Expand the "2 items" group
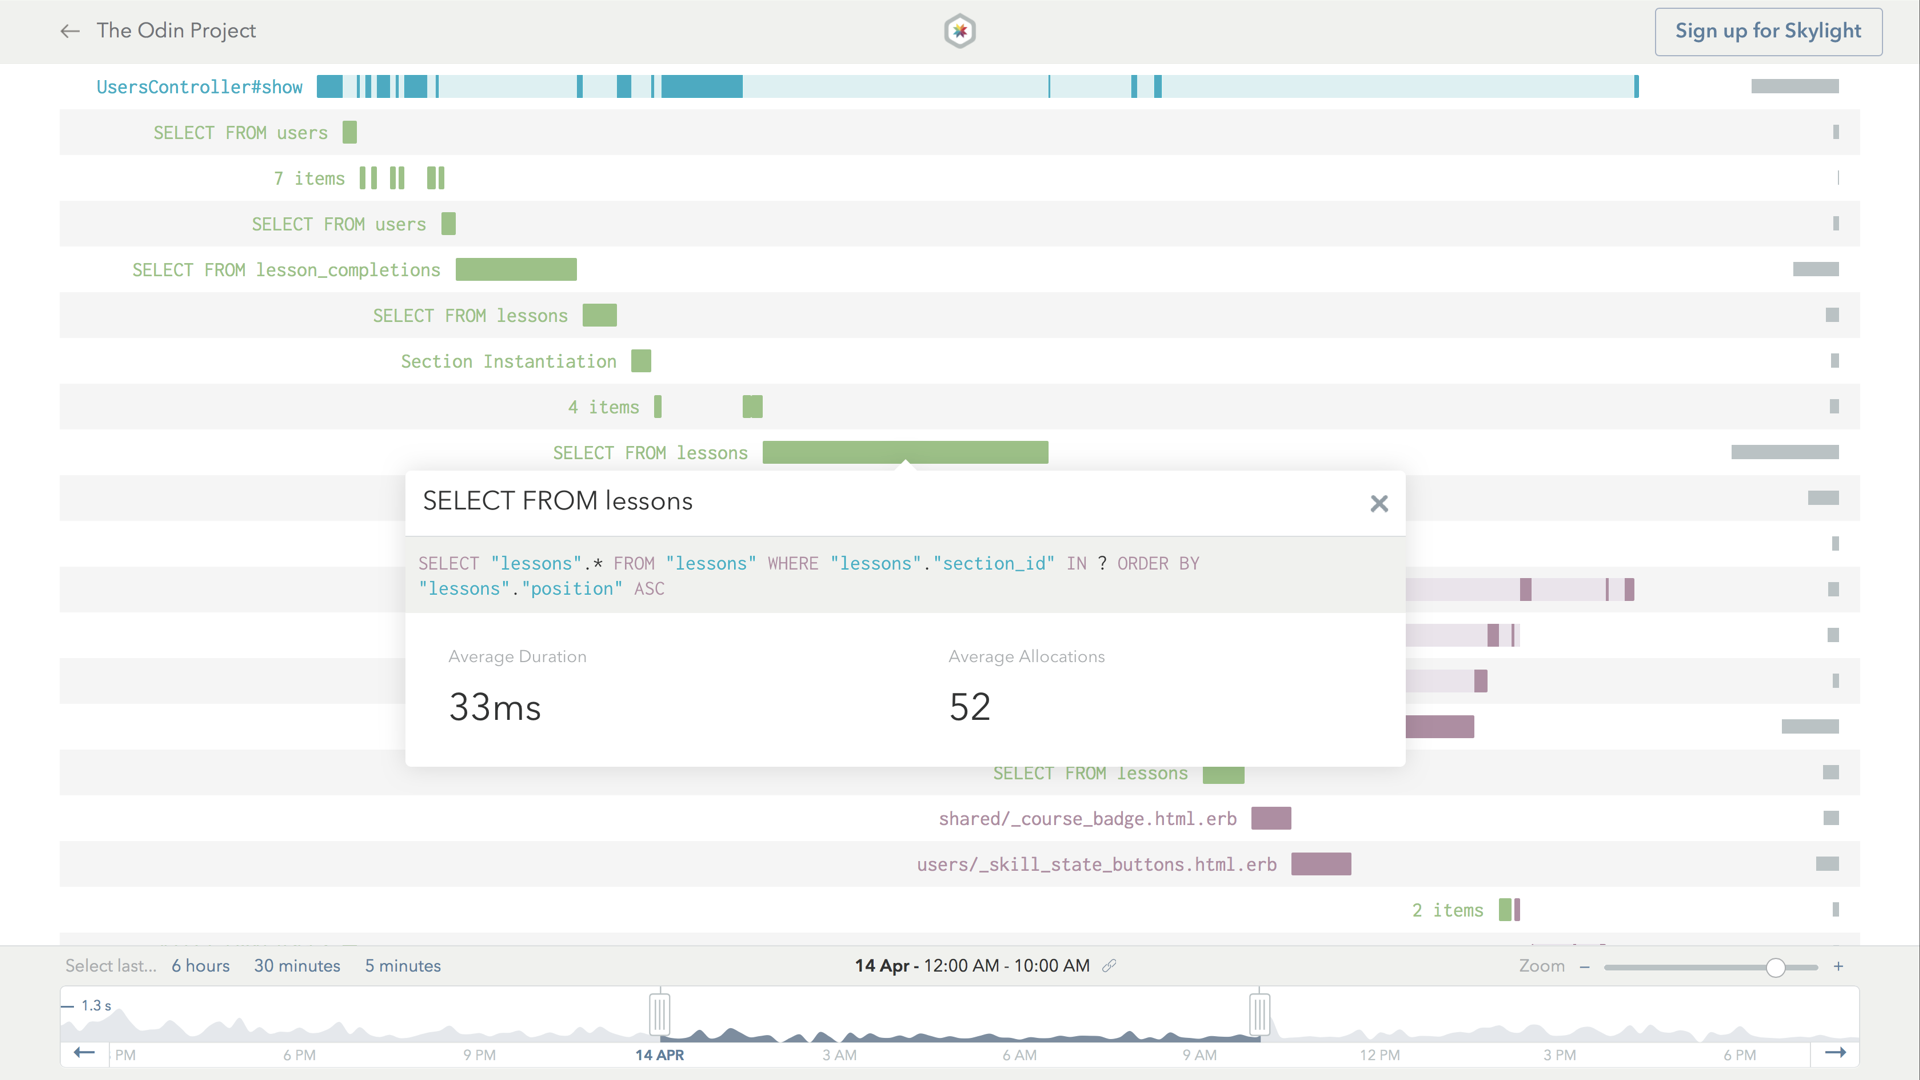 1447,910
